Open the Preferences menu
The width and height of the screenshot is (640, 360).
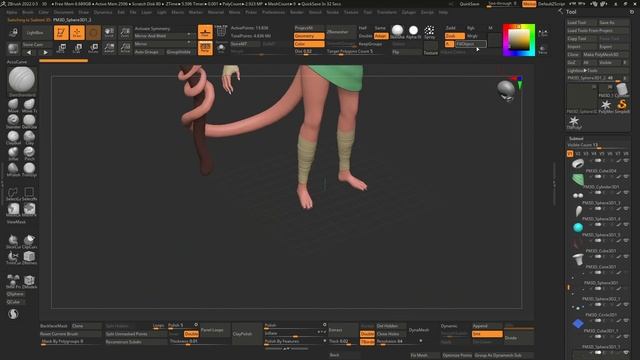(x=273, y=12)
